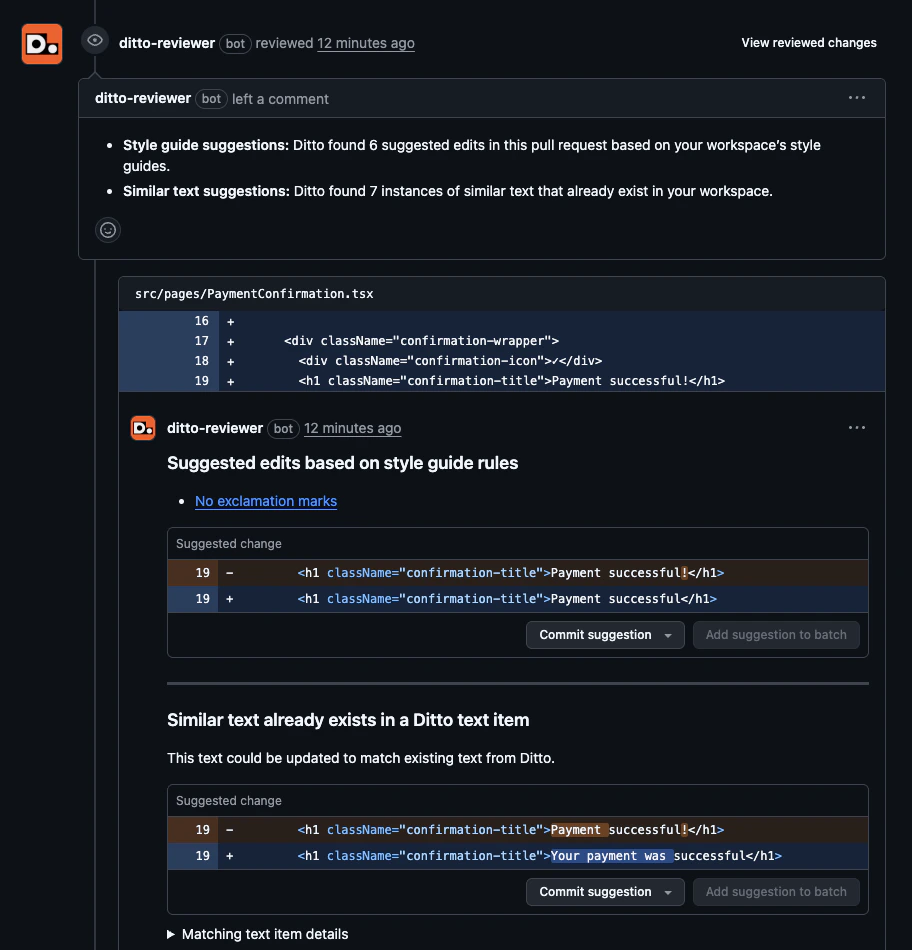The image size is (912, 950).
Task: Click the ditto-reviewer avatar at the top
Action: [41, 43]
